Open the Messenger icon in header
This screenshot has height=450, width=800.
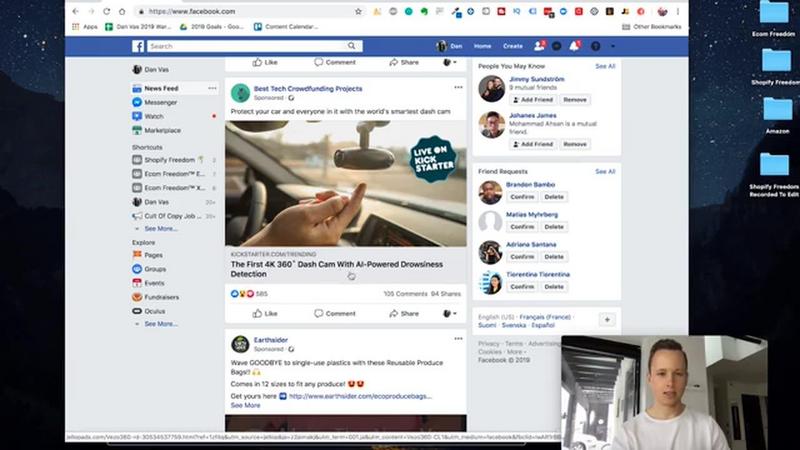[x=557, y=46]
